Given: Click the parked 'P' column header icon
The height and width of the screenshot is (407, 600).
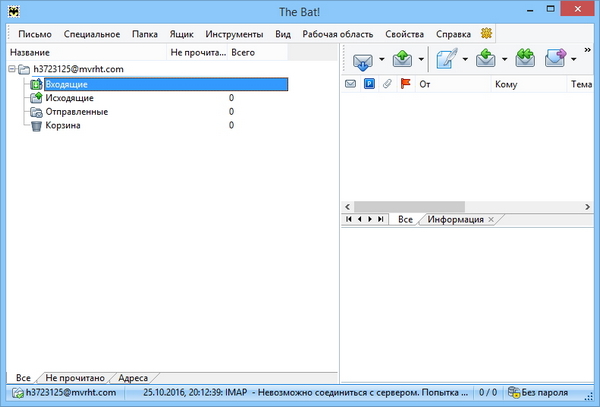Looking at the screenshot, I should pyautogui.click(x=369, y=85).
